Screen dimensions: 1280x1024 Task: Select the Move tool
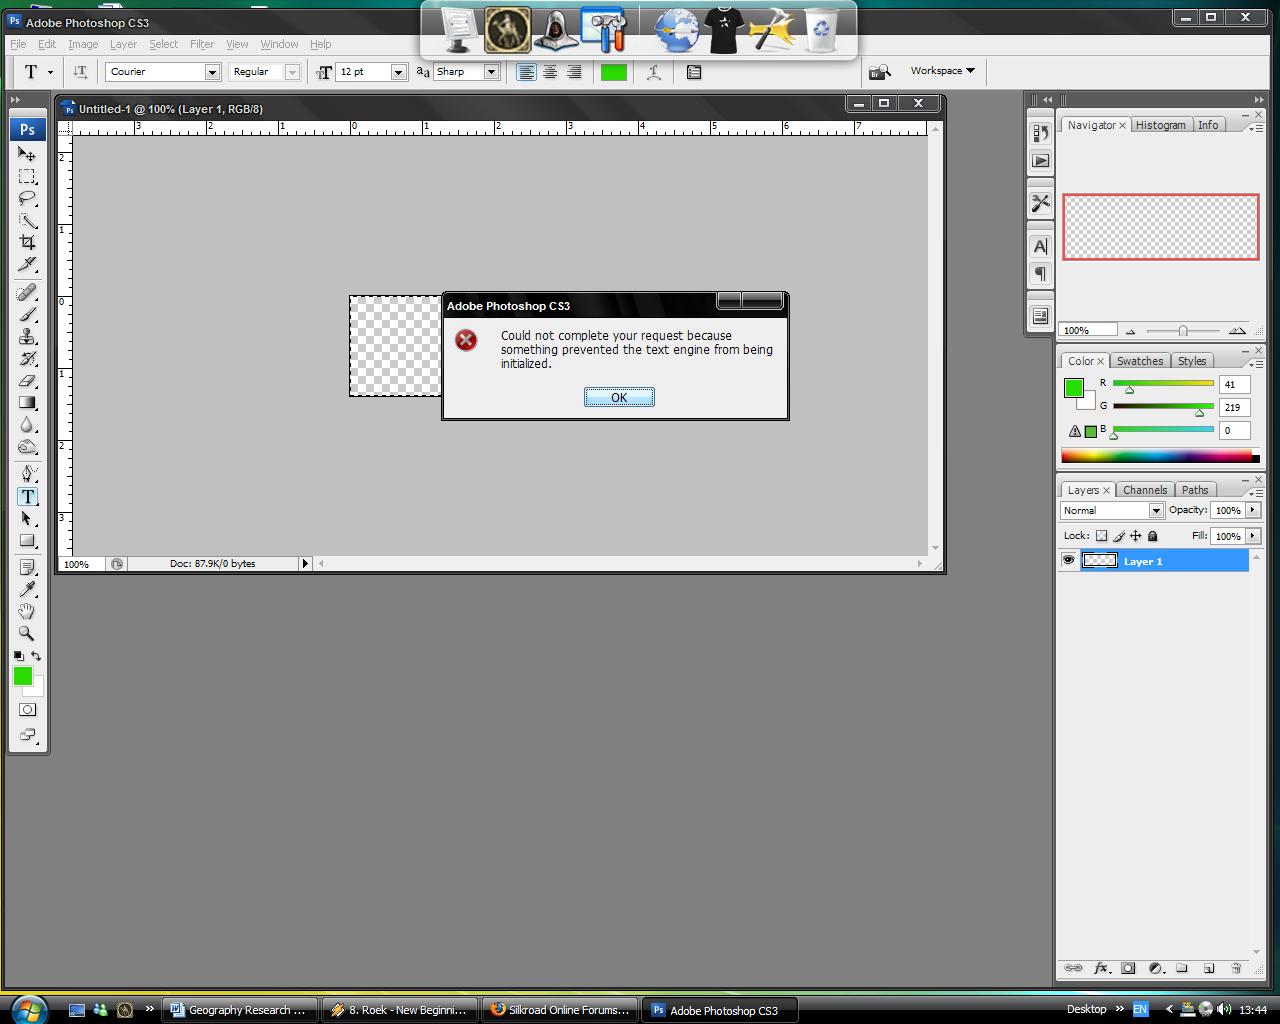[27, 154]
